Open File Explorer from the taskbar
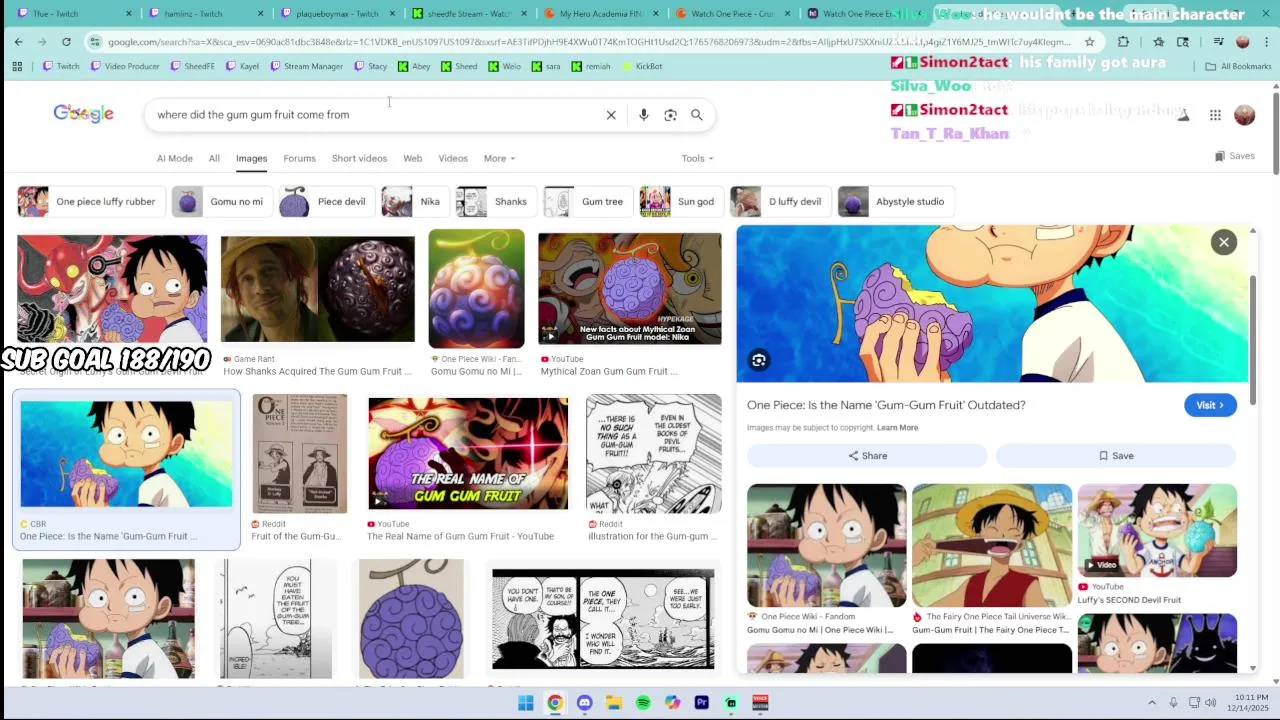 point(614,703)
